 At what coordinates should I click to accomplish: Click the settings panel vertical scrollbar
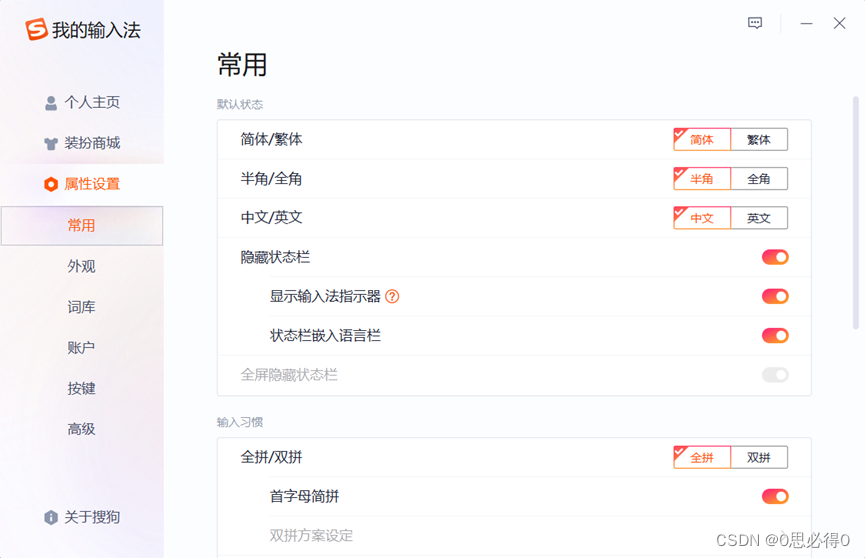pyautogui.click(x=856, y=213)
